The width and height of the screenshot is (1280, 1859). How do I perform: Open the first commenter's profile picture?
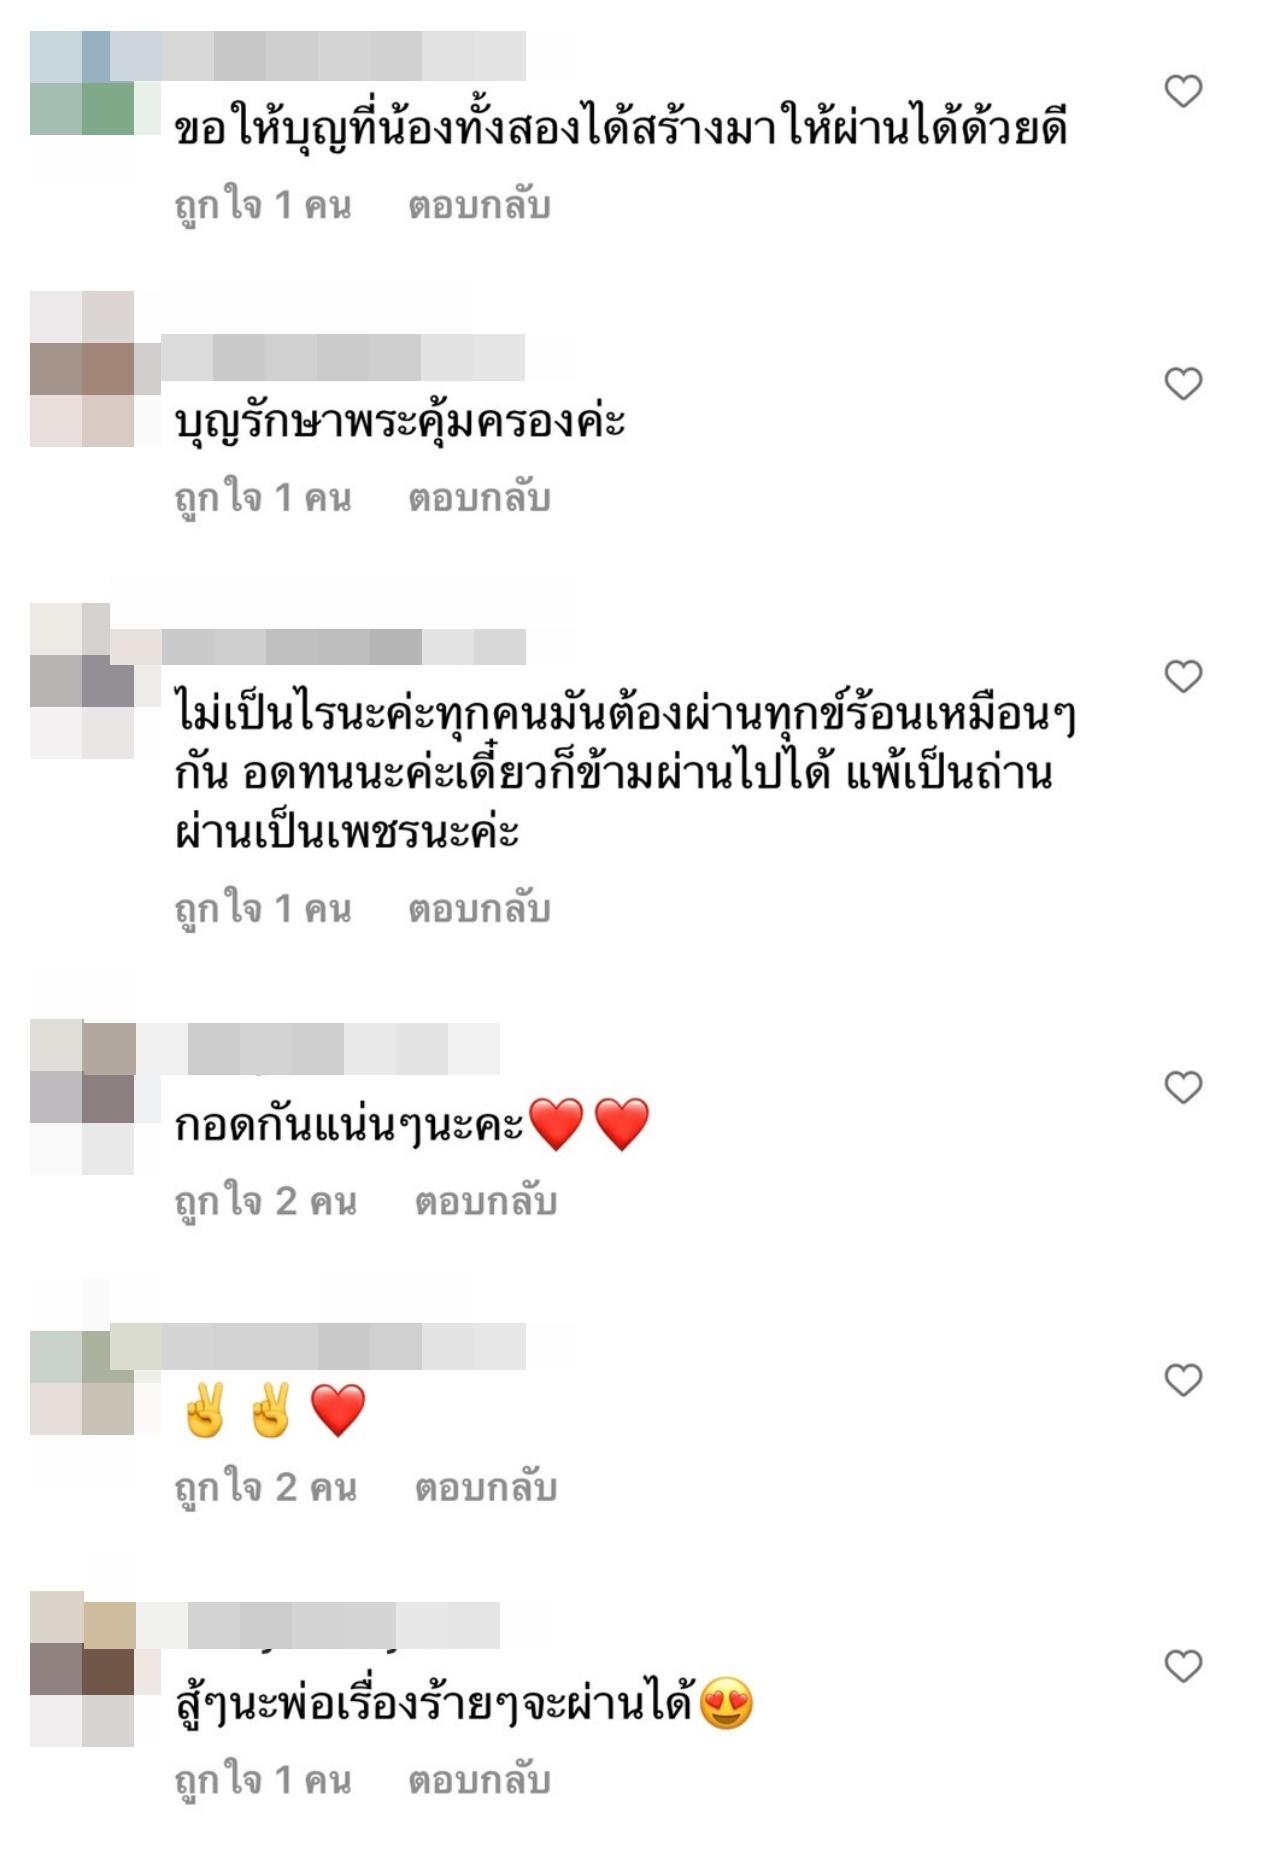82,83
